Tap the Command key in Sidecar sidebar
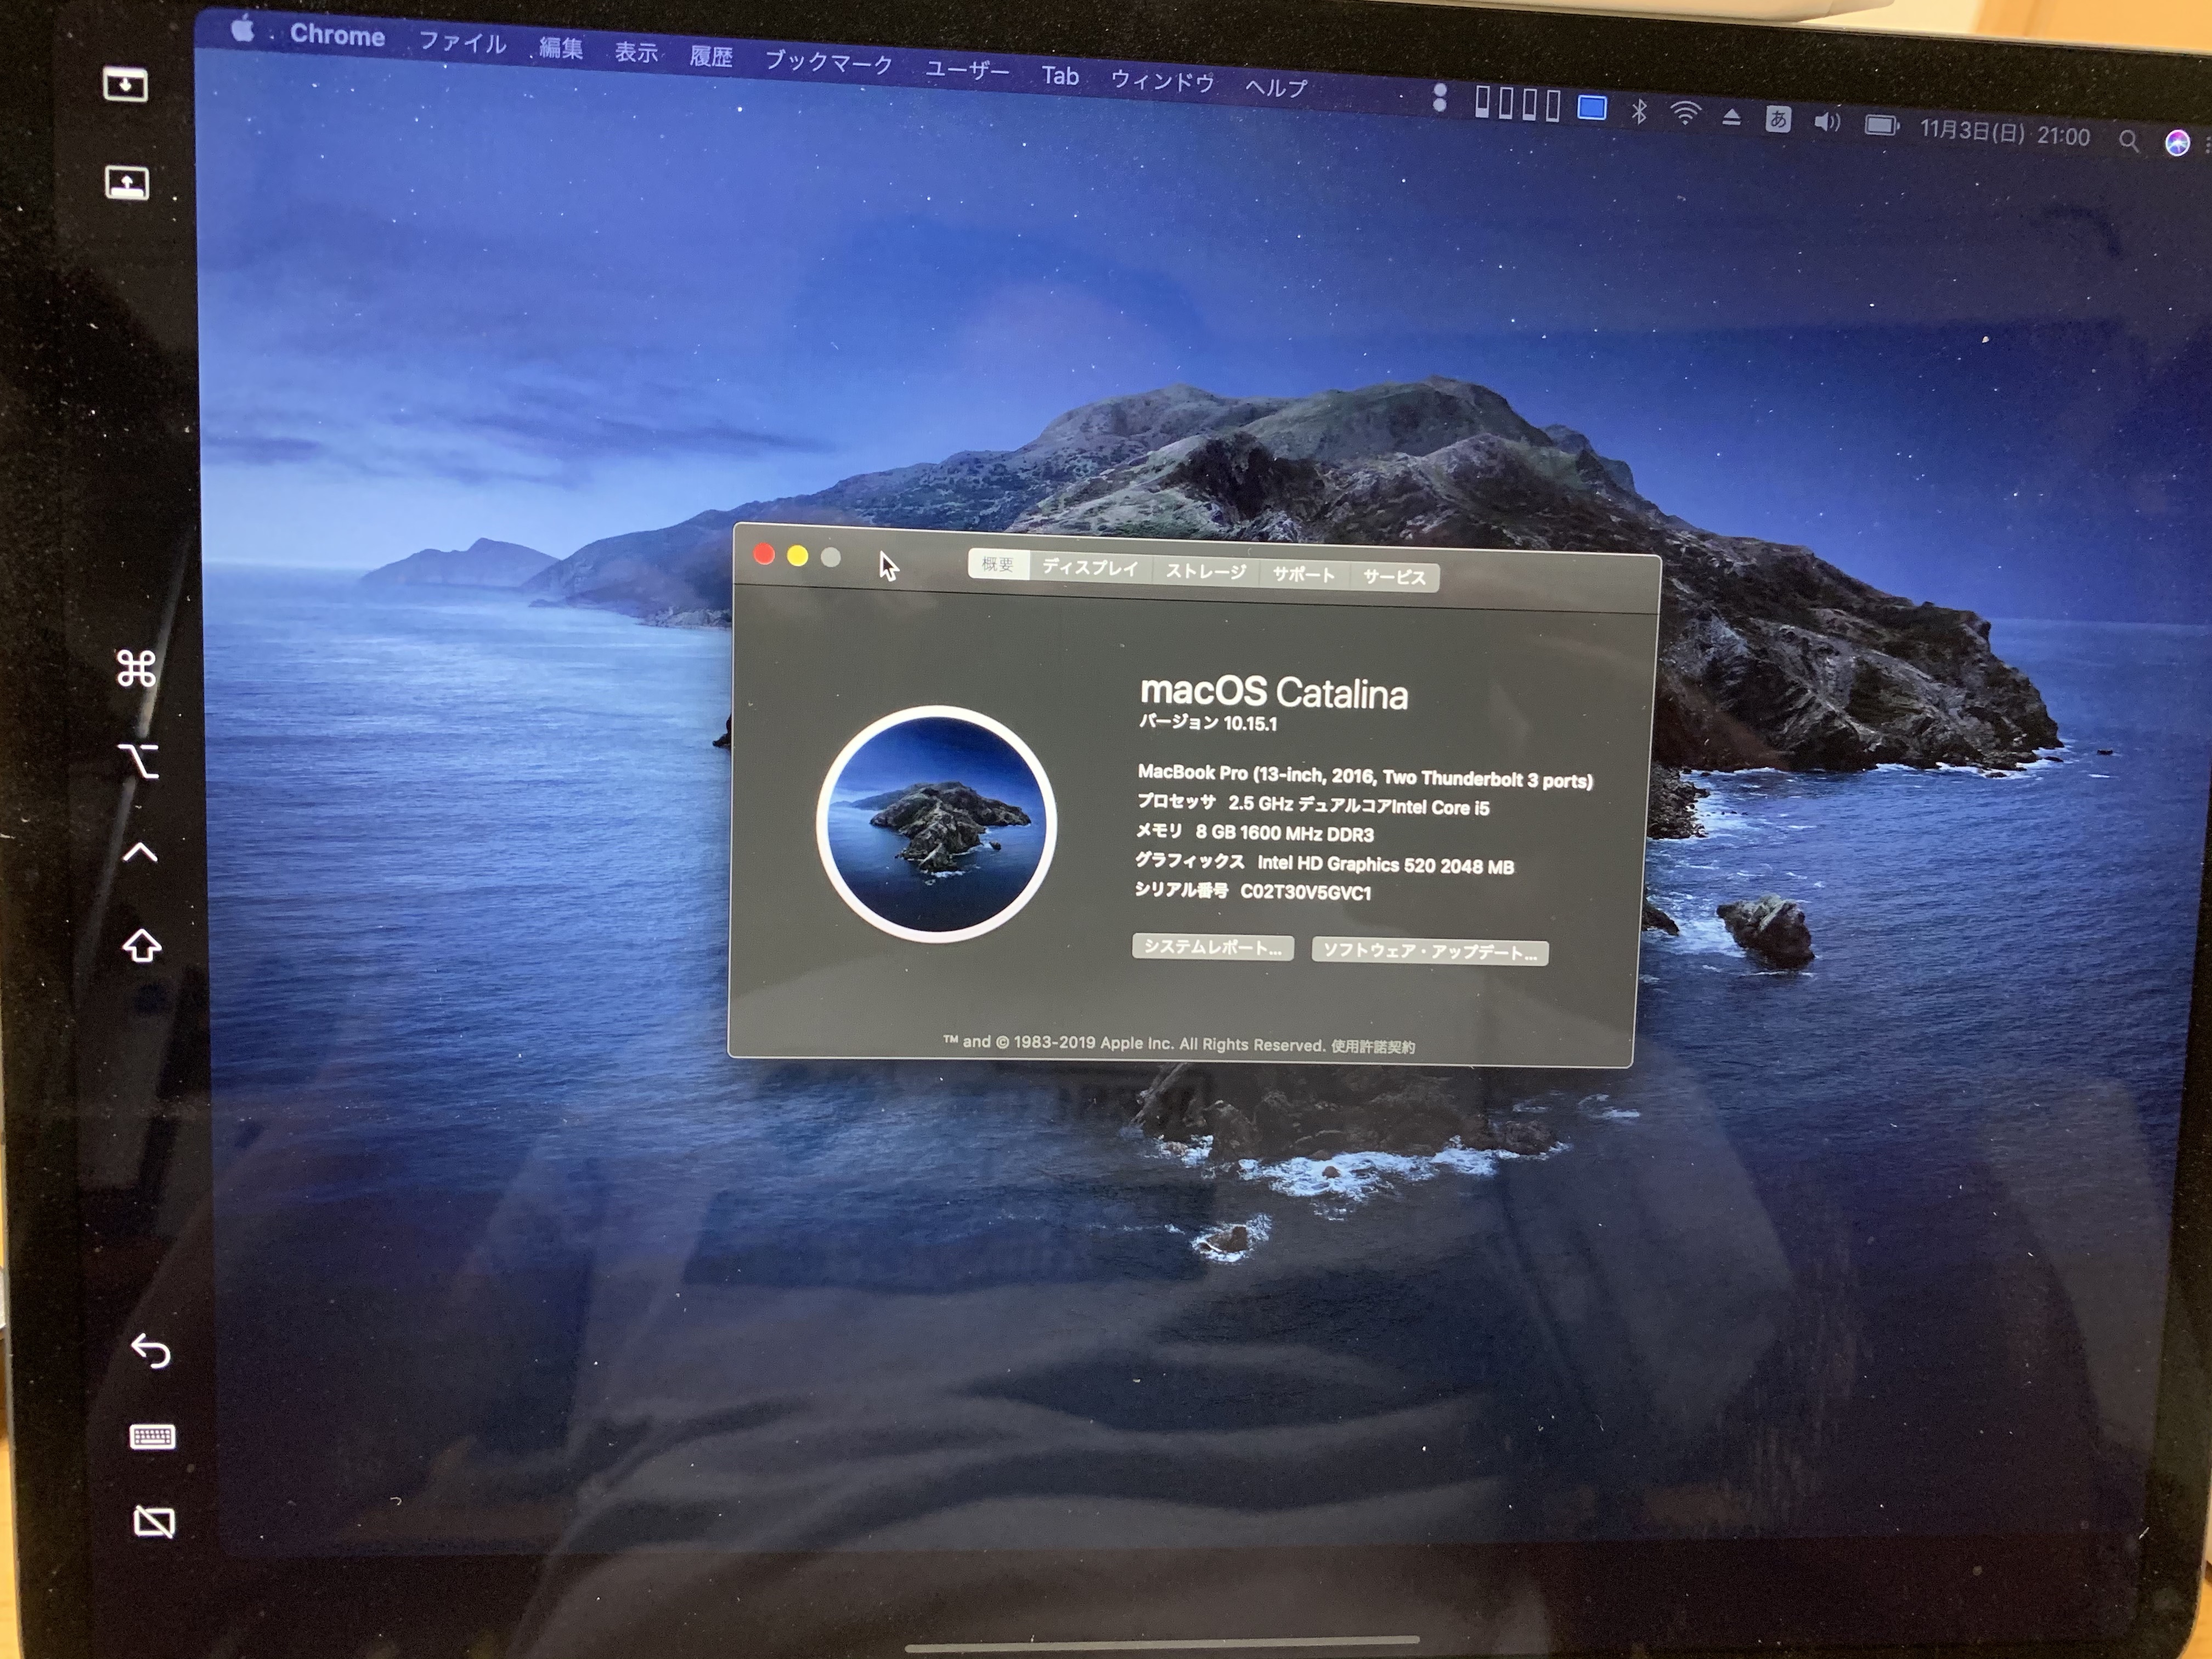Viewport: 2212px width, 1659px height. click(x=136, y=669)
